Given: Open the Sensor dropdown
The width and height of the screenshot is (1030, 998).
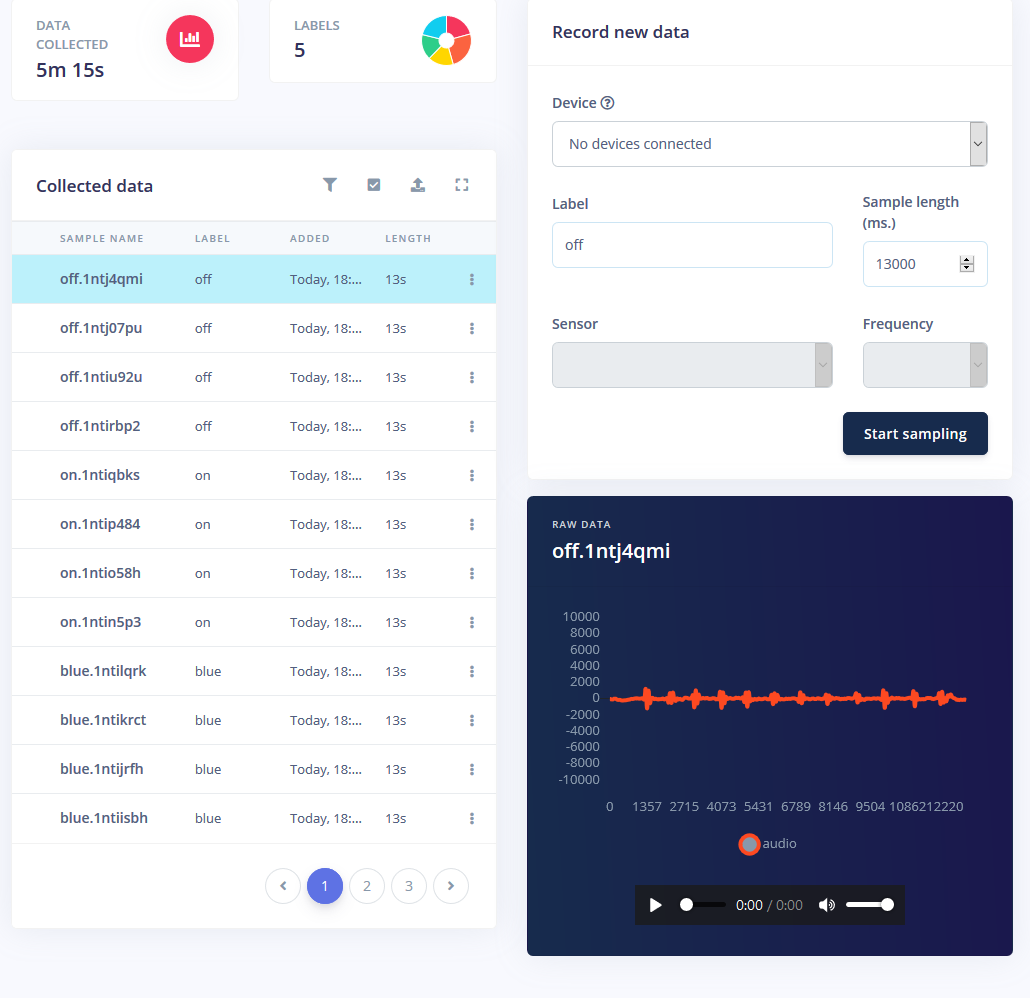Looking at the screenshot, I should 692,365.
